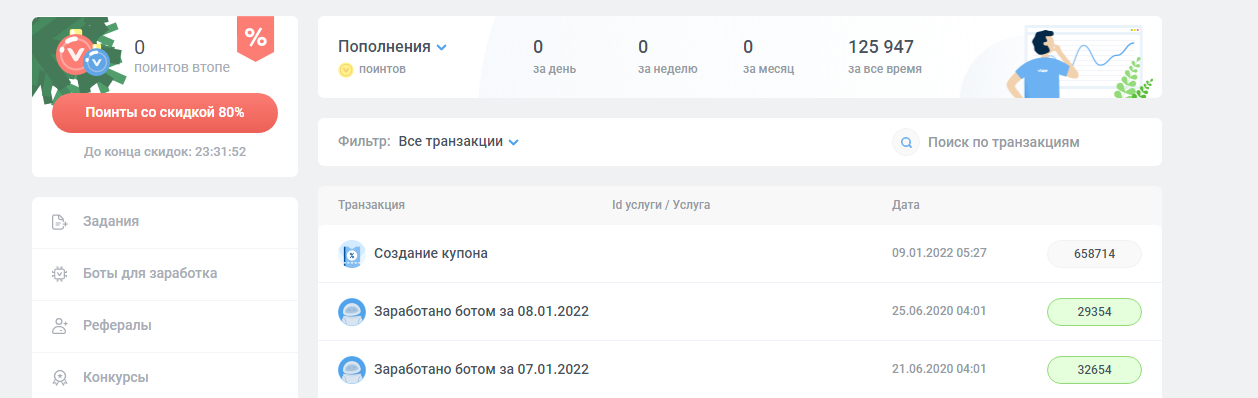Click the bot avatar for 07.01.2022 earnings

point(351,370)
